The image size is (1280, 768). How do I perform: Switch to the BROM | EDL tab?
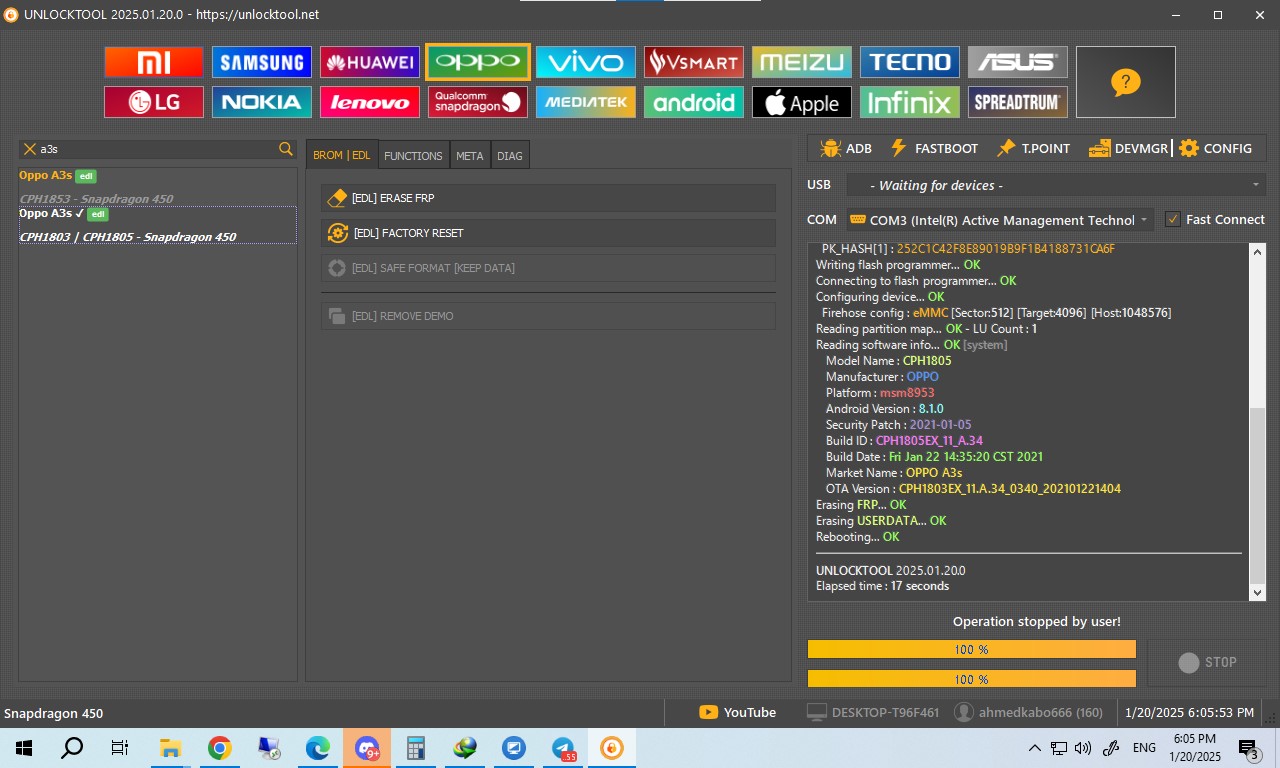[x=342, y=155]
